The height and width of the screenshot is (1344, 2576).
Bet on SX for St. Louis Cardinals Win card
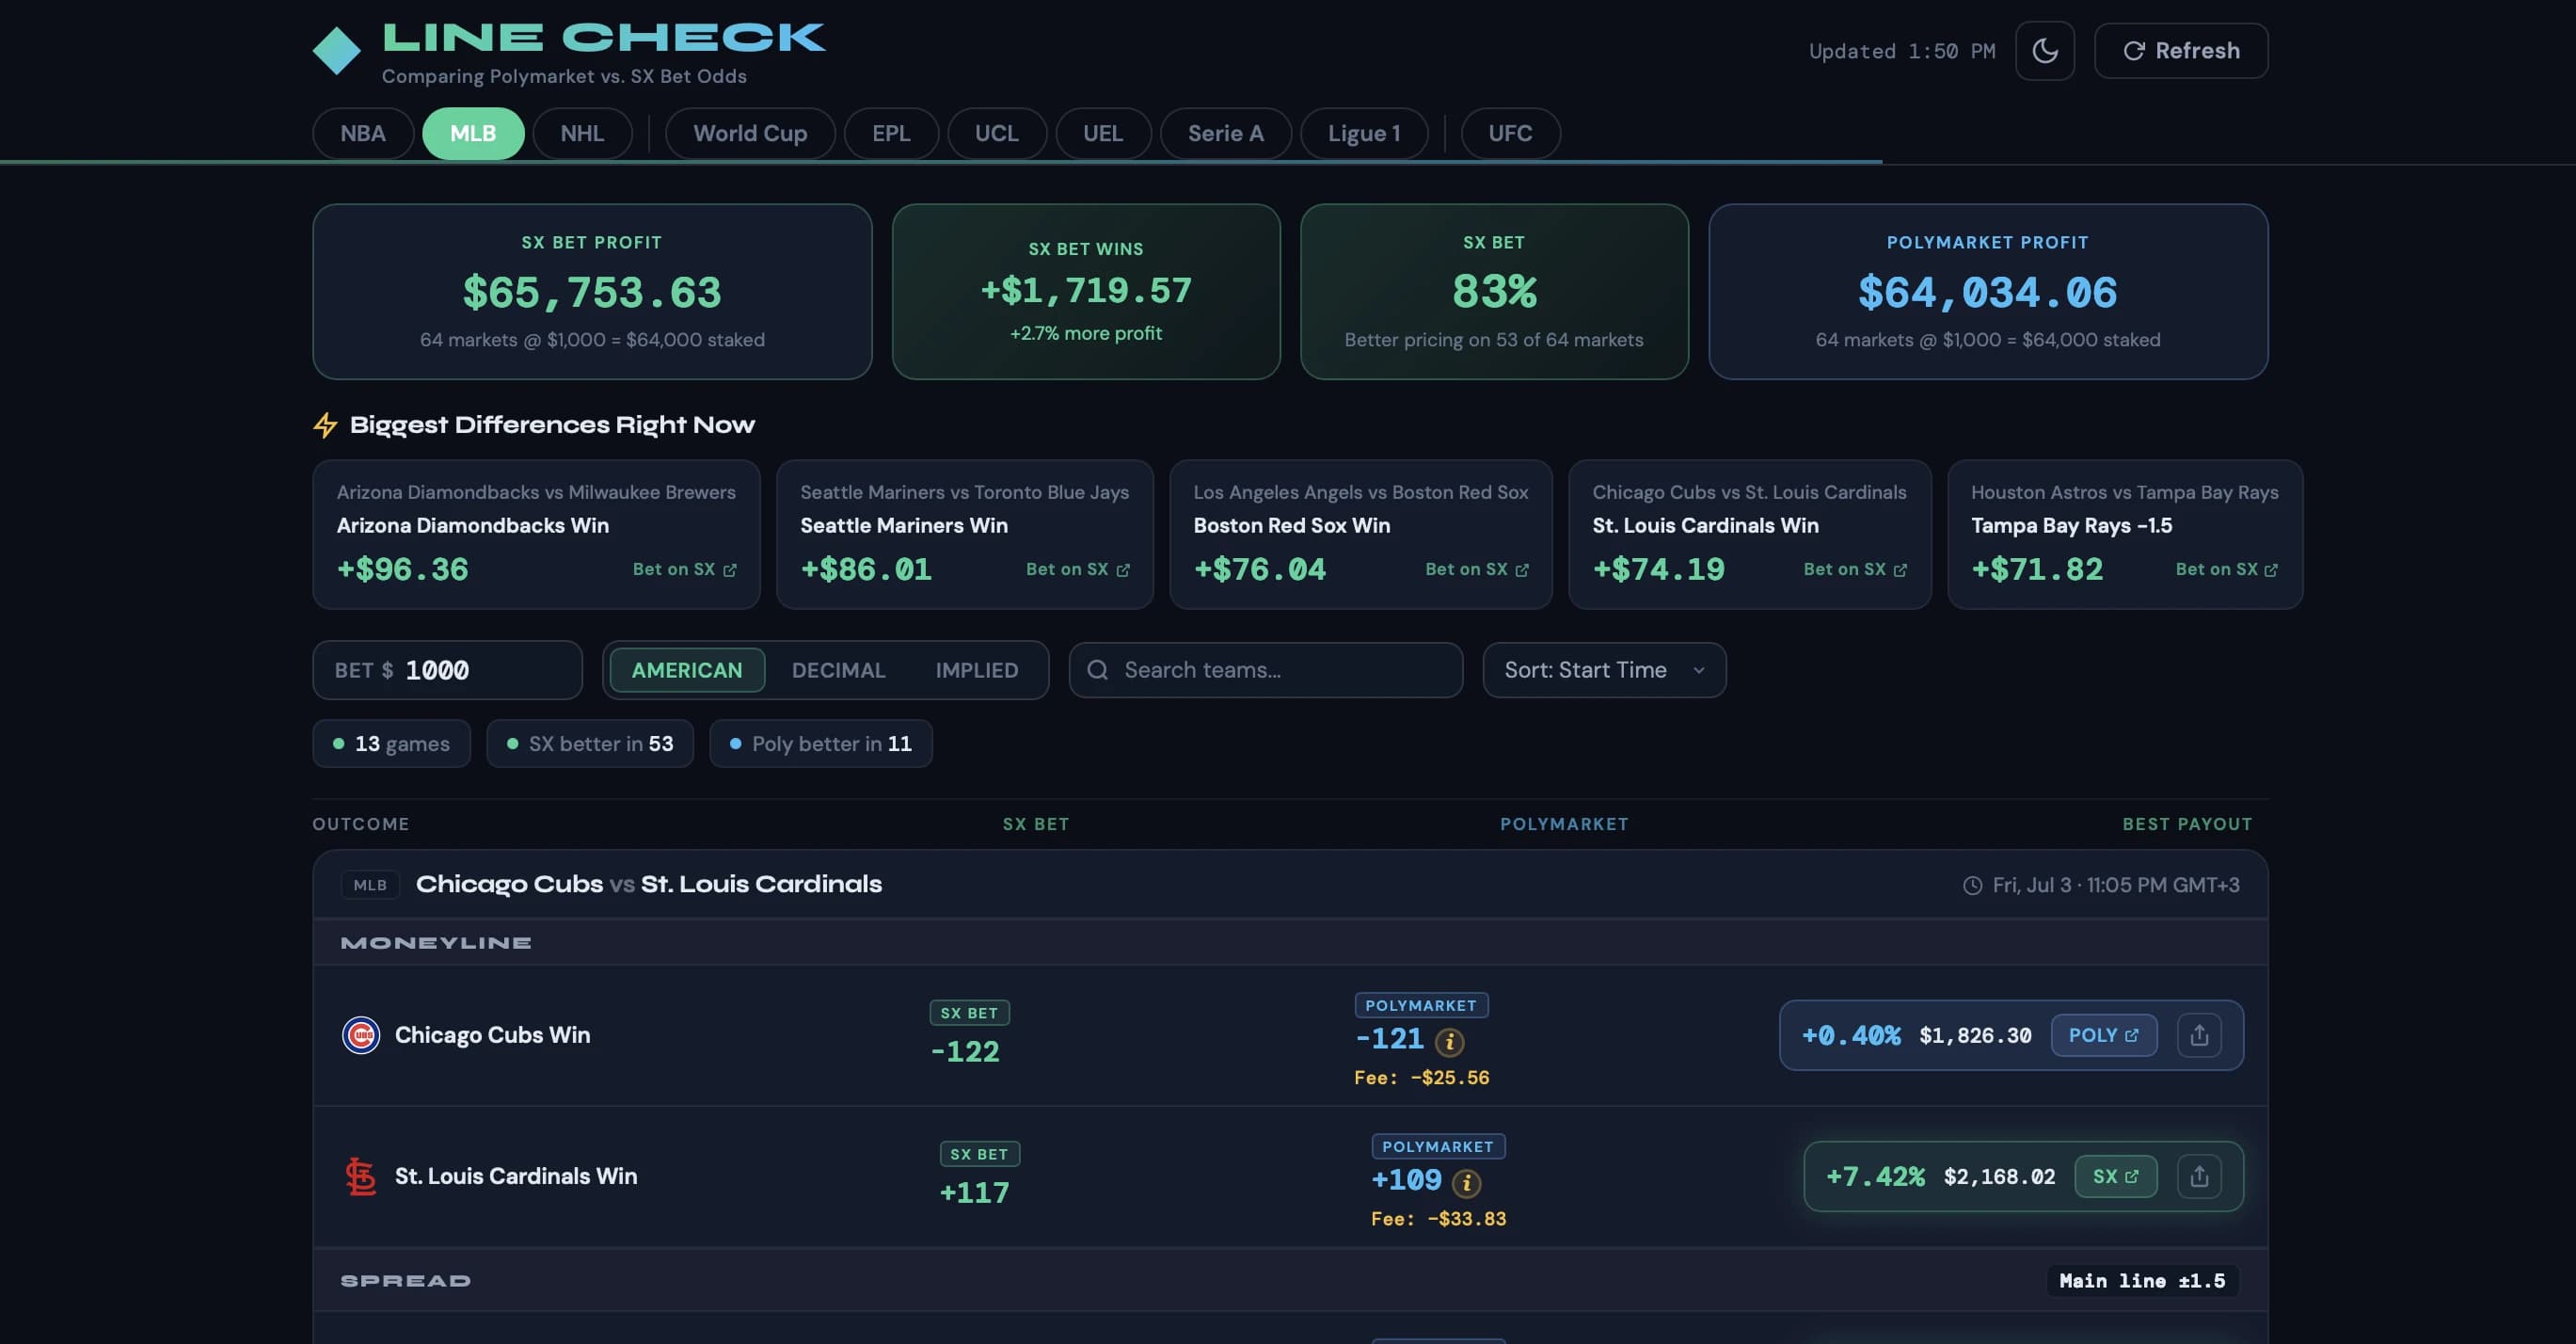coord(1854,569)
